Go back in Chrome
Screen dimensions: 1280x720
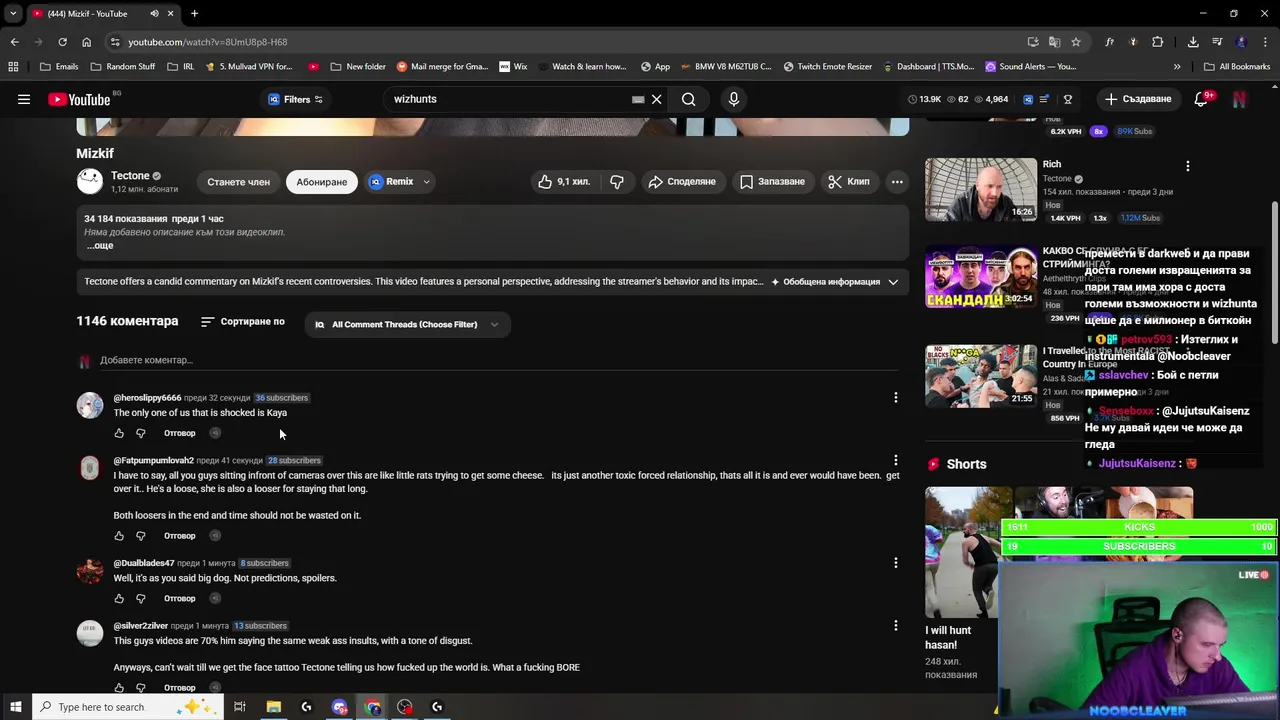pos(14,42)
